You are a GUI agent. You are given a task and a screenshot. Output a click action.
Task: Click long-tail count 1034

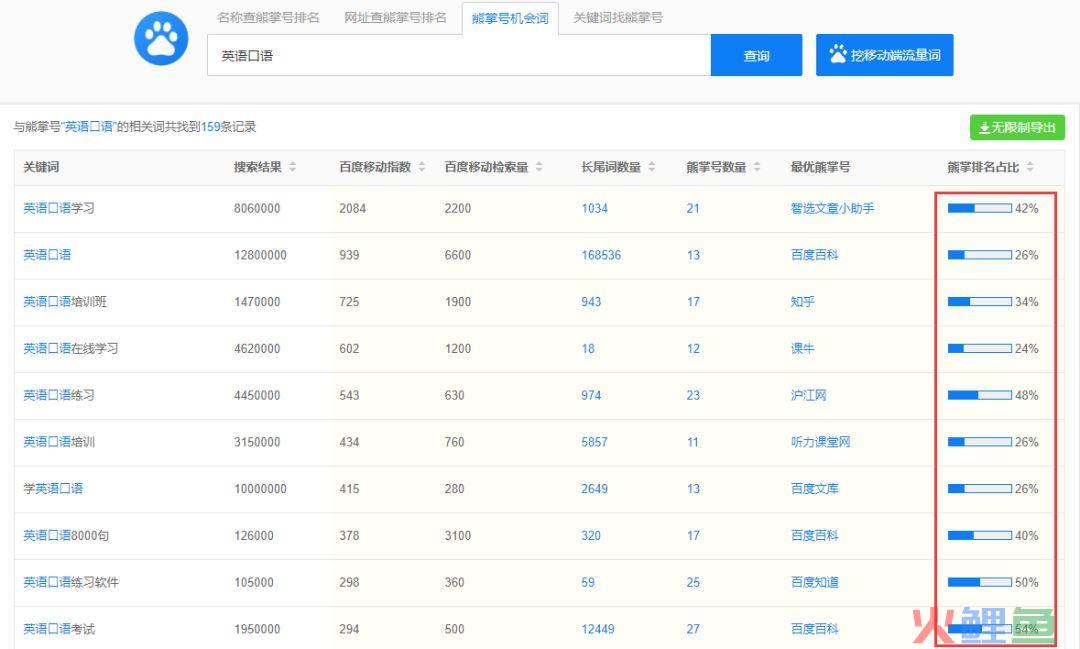coord(594,208)
